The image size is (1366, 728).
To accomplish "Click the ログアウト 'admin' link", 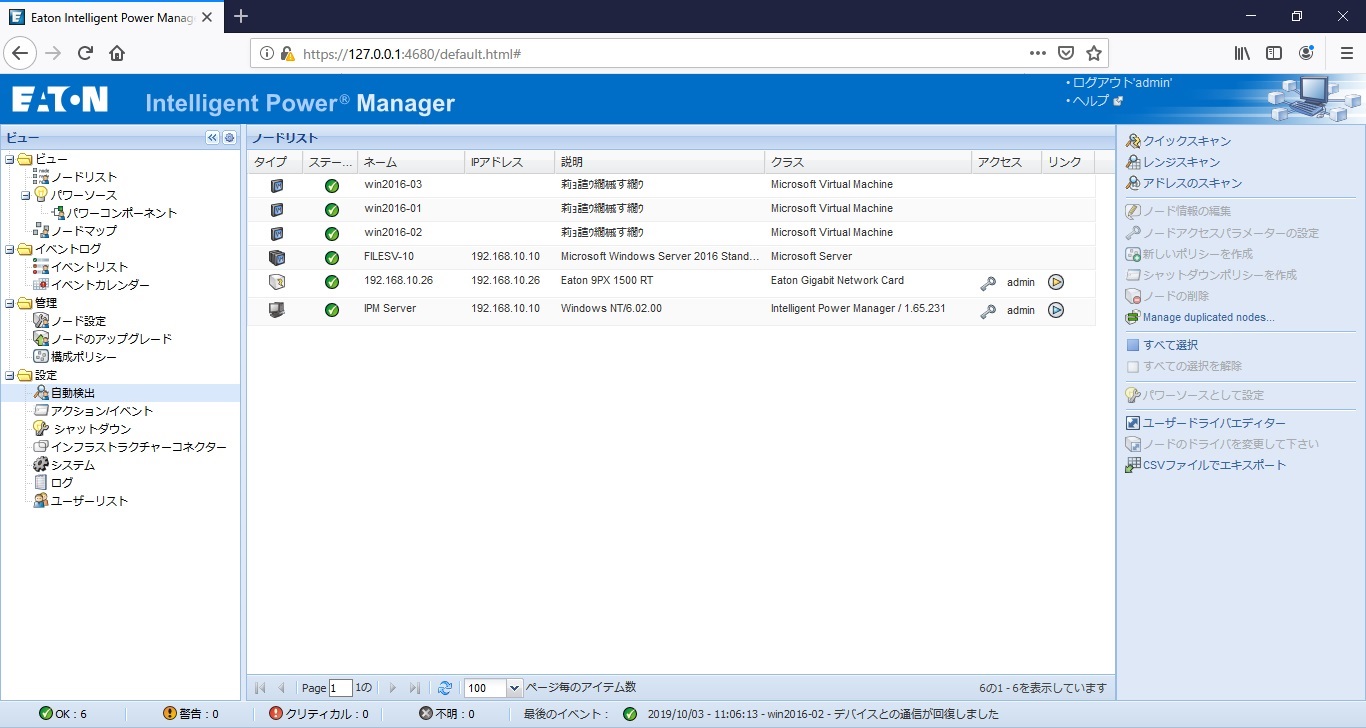I will [1122, 83].
